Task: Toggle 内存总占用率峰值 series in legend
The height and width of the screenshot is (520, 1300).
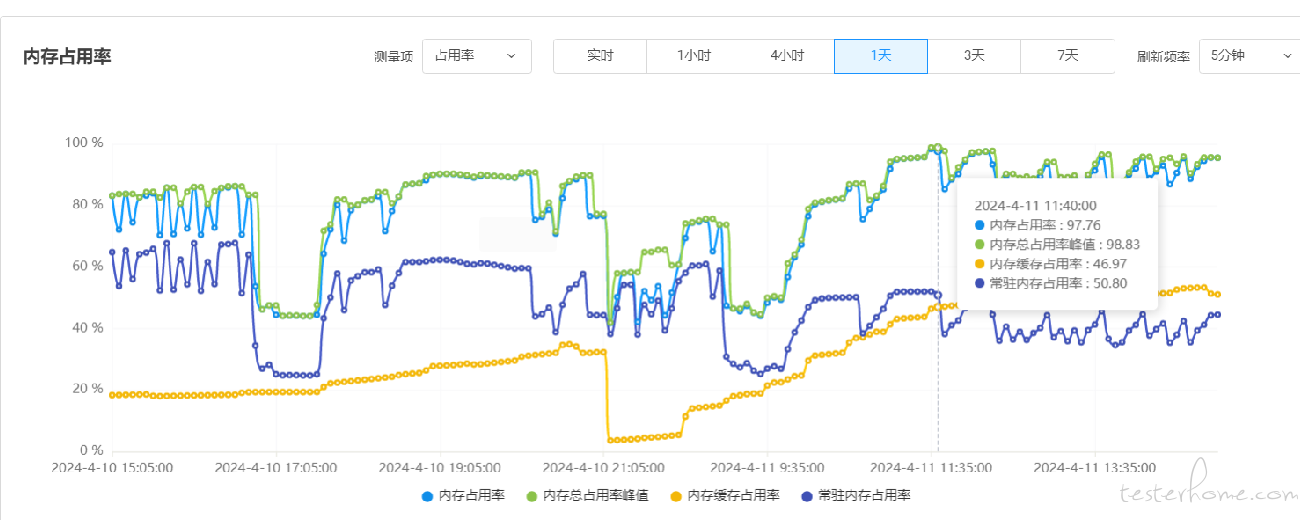Action: [587, 496]
